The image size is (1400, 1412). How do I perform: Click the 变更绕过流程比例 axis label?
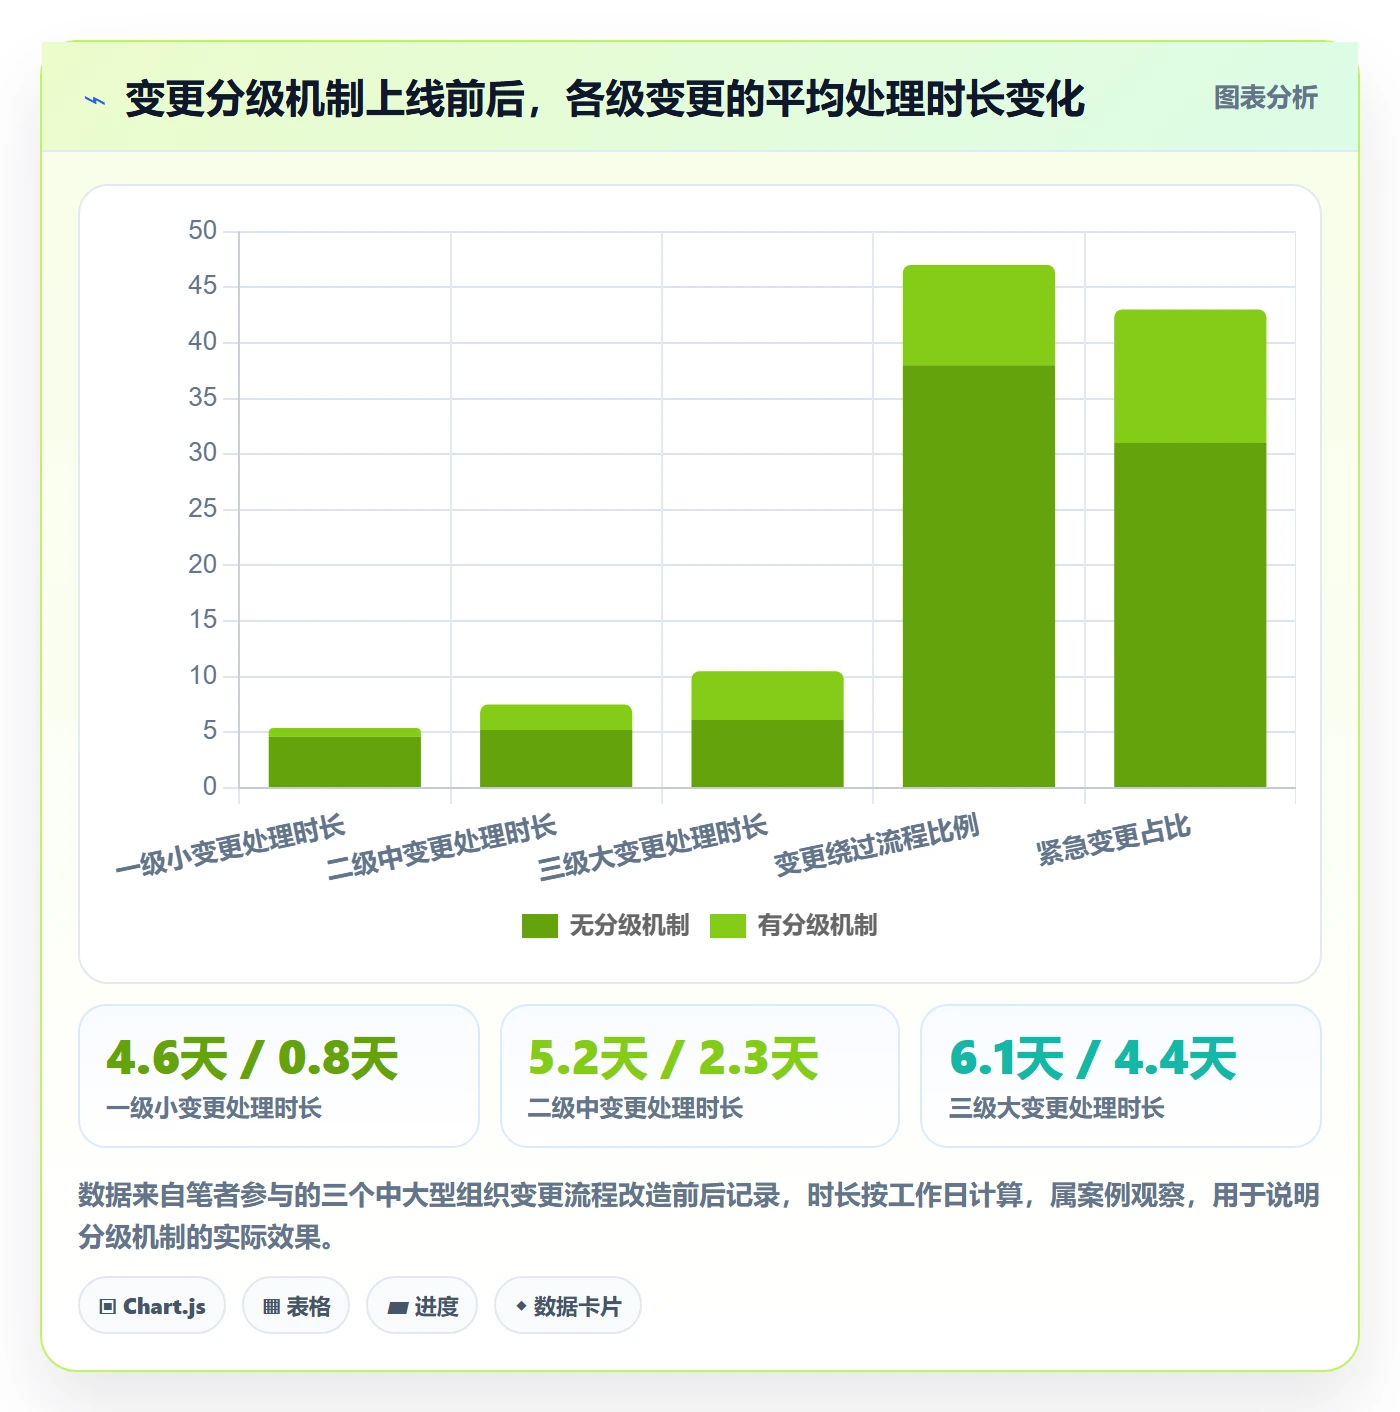876,845
